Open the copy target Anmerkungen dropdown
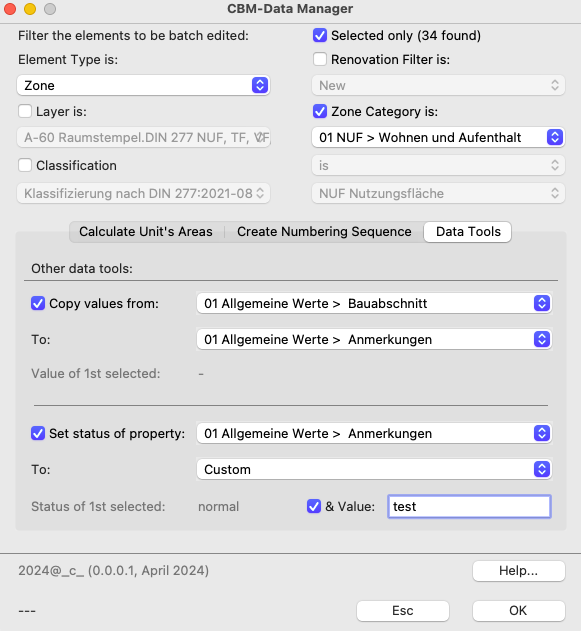581x631 pixels. pos(374,340)
